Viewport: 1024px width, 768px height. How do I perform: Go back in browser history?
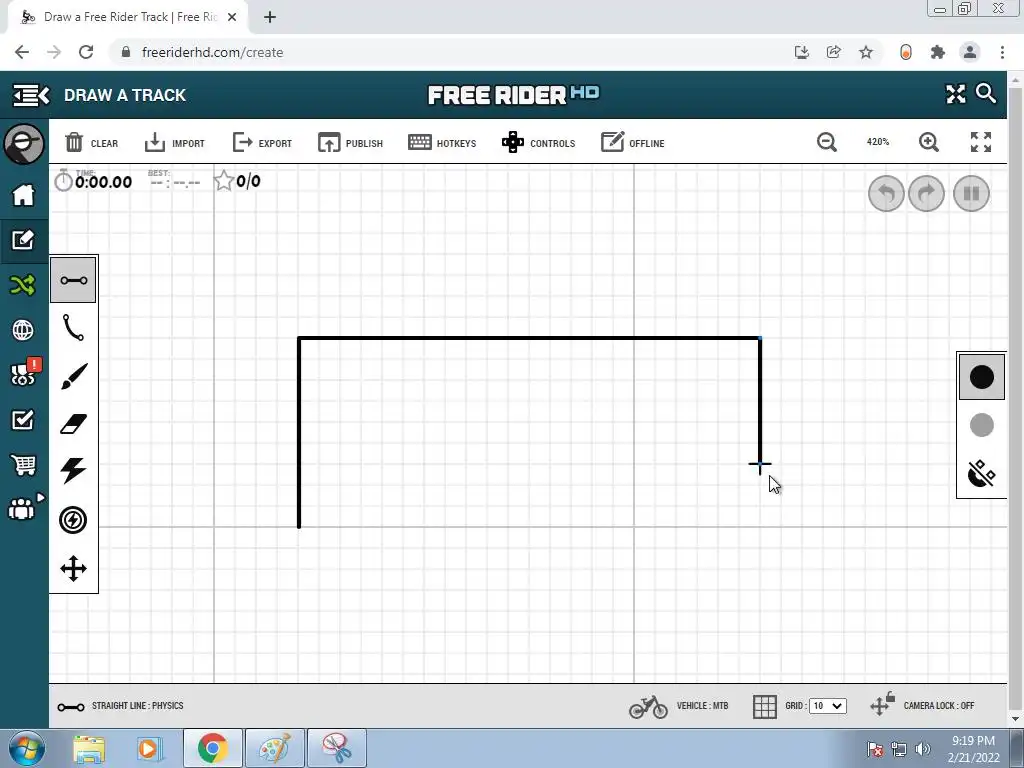click(22, 52)
